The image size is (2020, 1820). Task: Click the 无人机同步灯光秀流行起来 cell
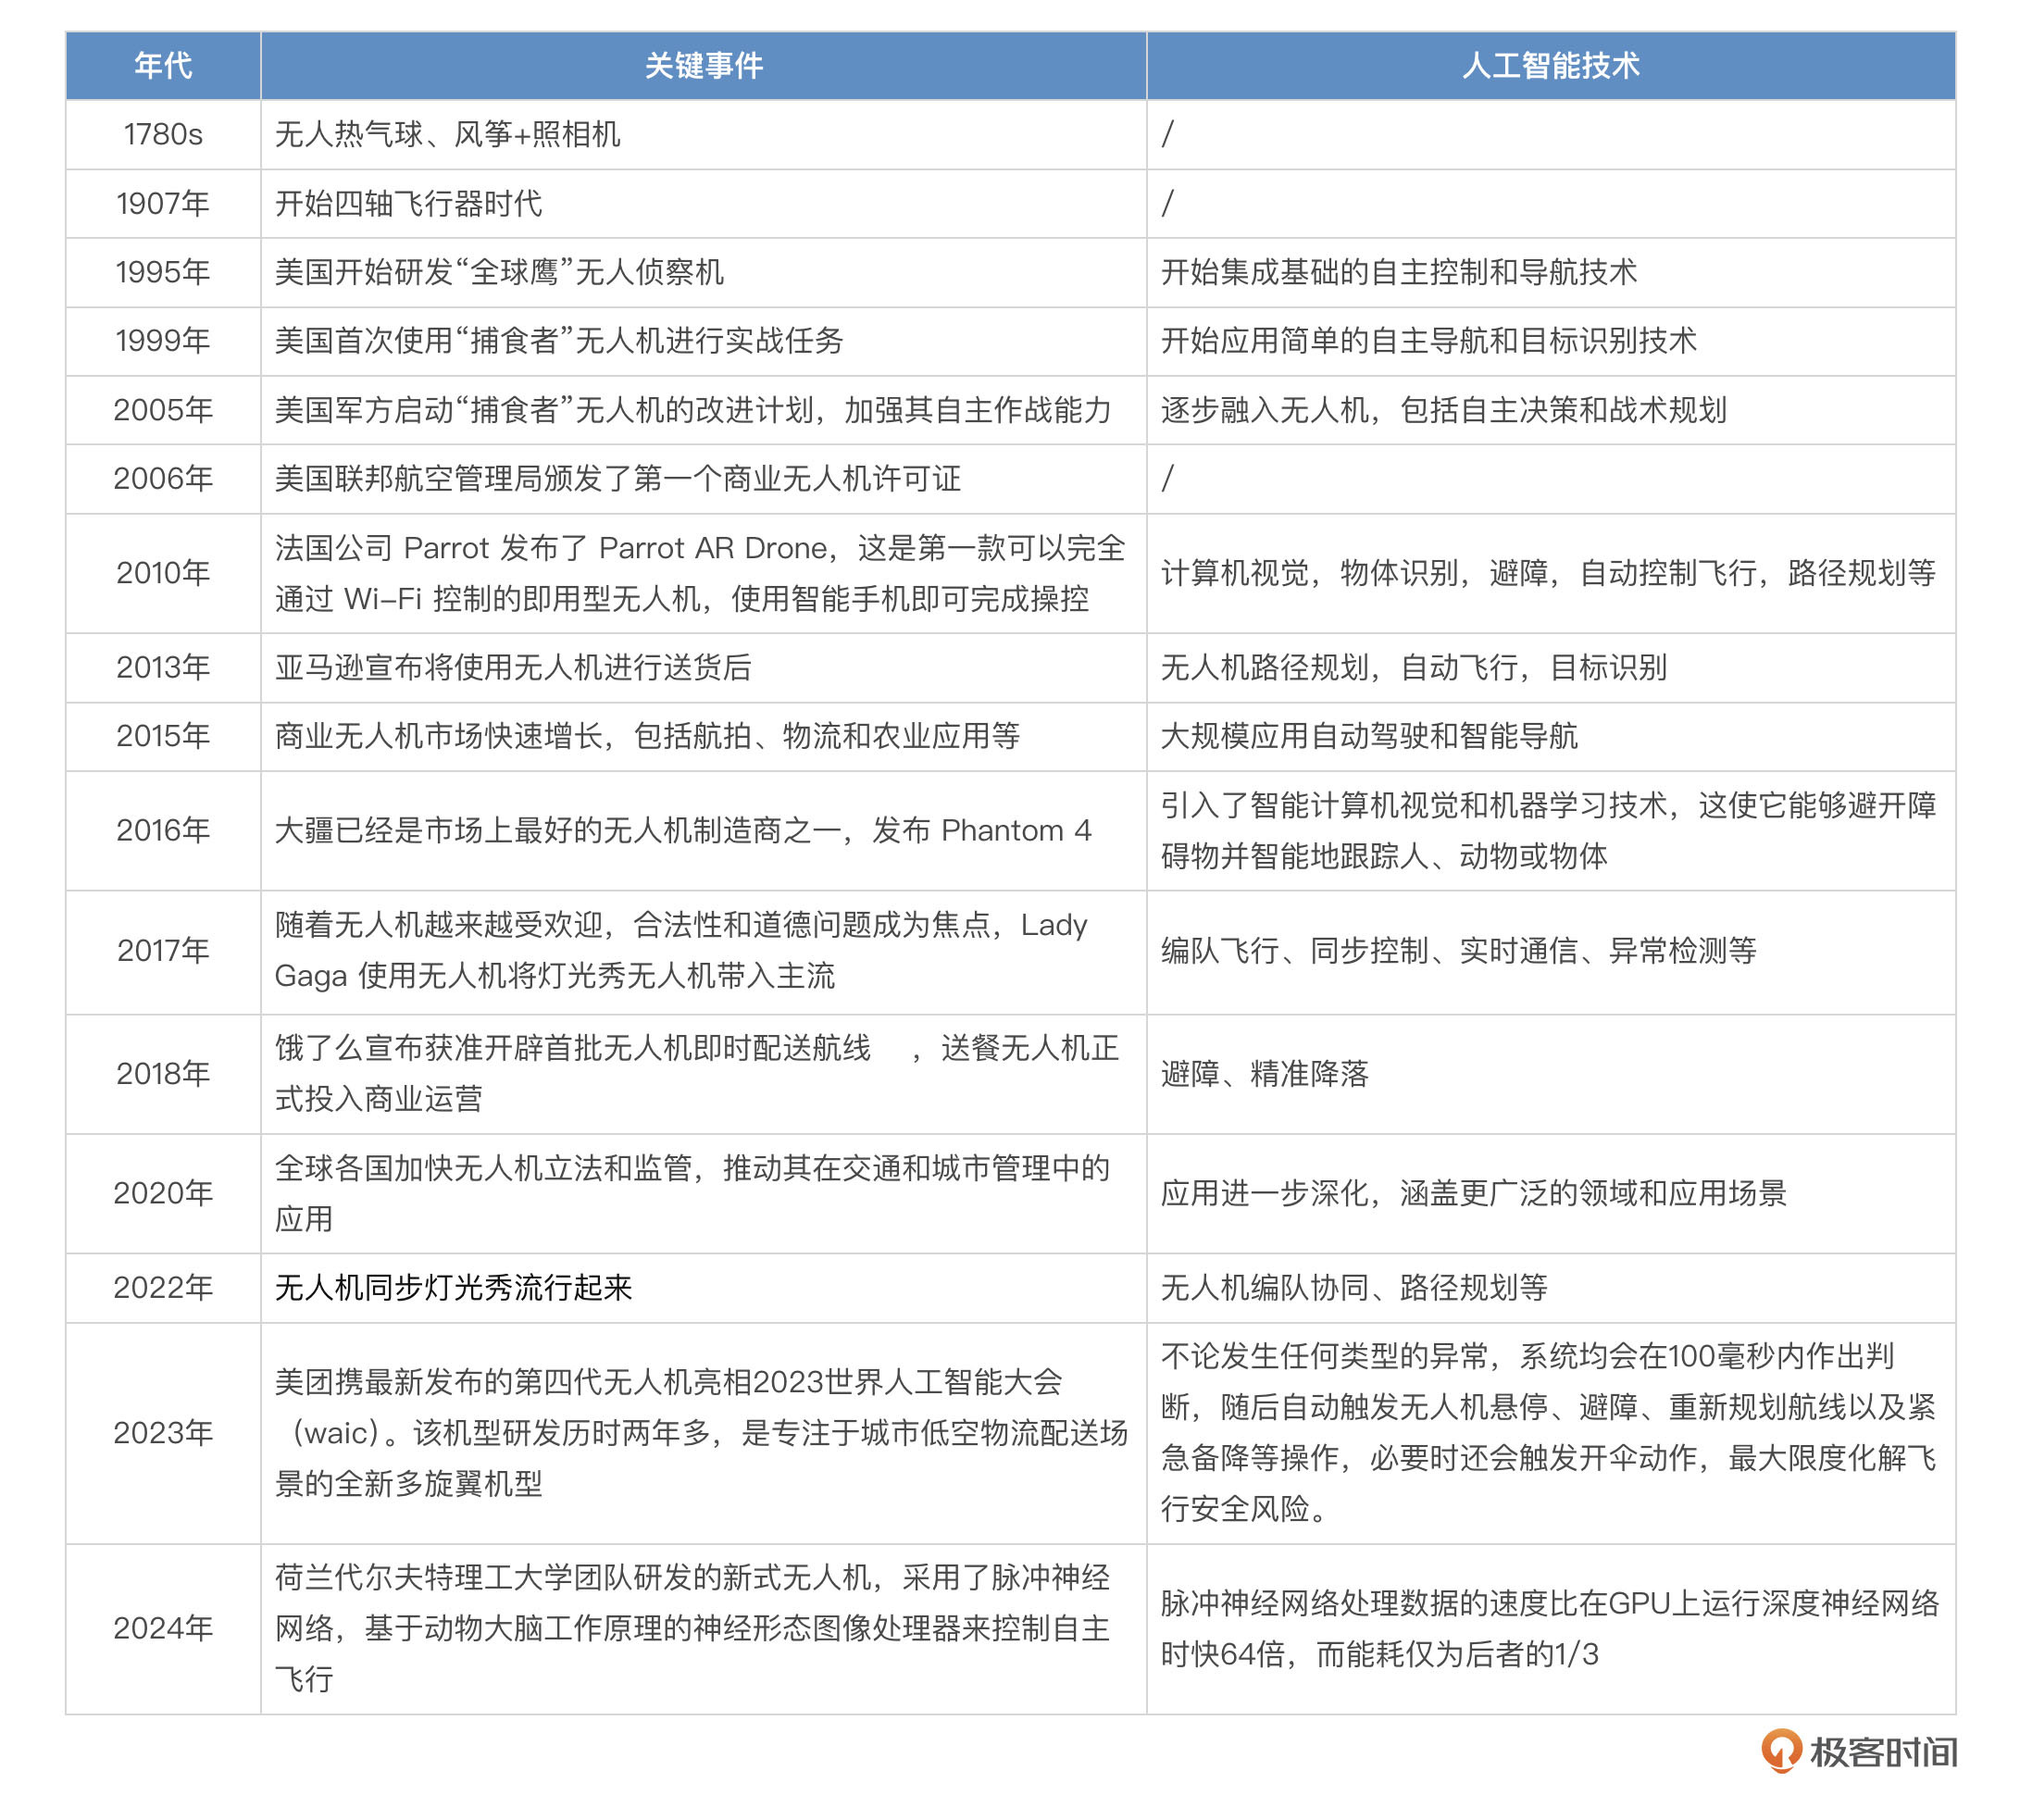[453, 1287]
